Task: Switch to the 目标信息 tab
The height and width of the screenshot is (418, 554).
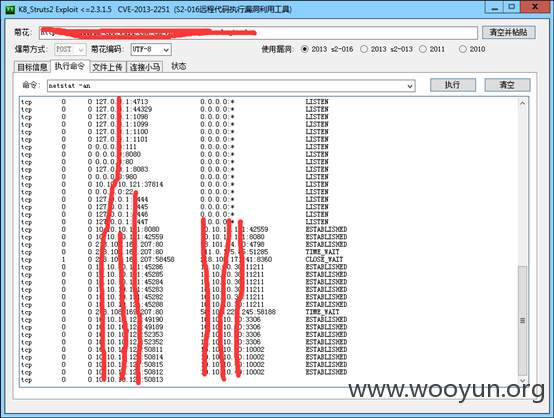Action: [x=32, y=67]
